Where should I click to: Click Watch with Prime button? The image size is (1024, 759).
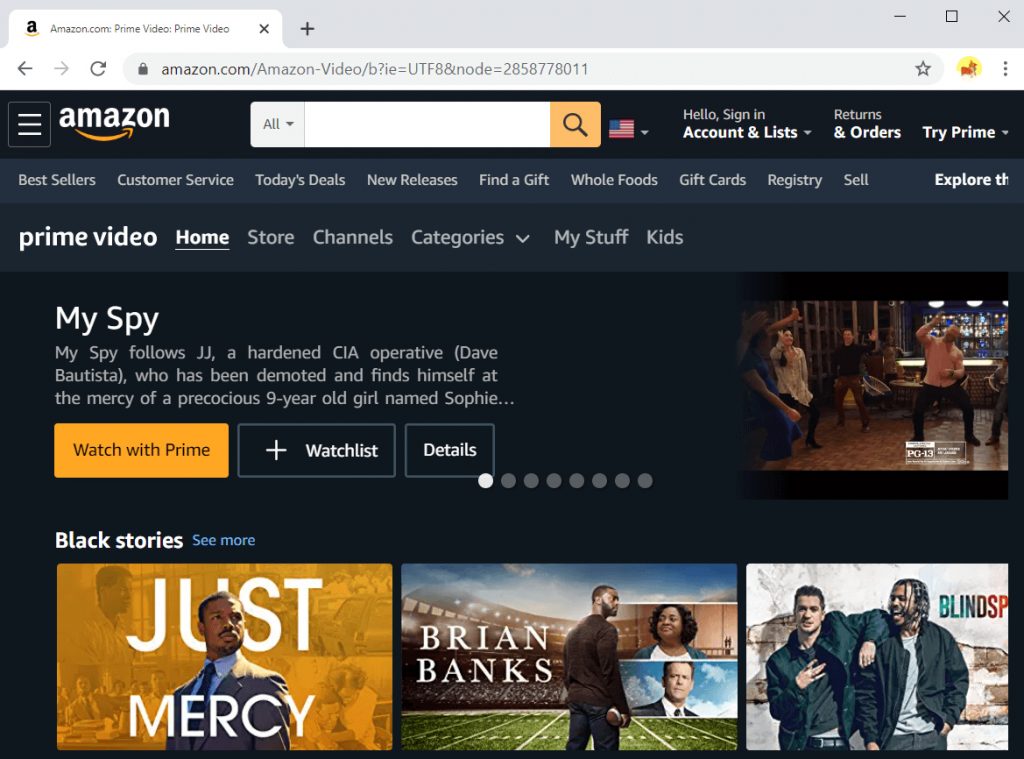click(142, 450)
